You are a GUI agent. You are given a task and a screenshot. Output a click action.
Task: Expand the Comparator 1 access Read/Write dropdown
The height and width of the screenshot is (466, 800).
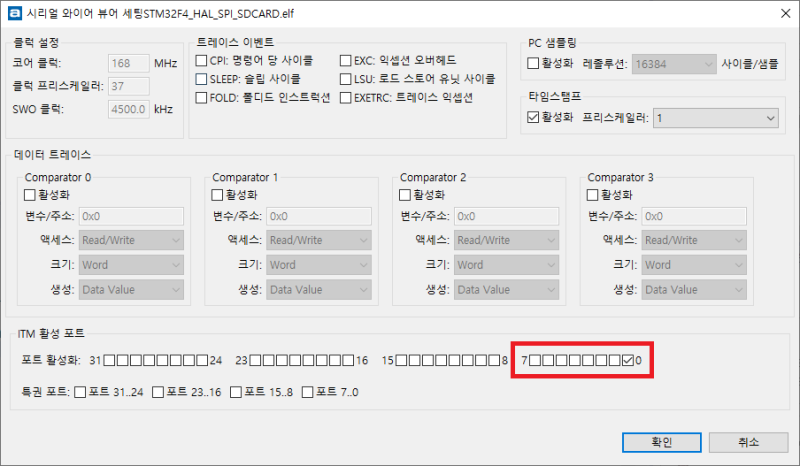[319, 240]
